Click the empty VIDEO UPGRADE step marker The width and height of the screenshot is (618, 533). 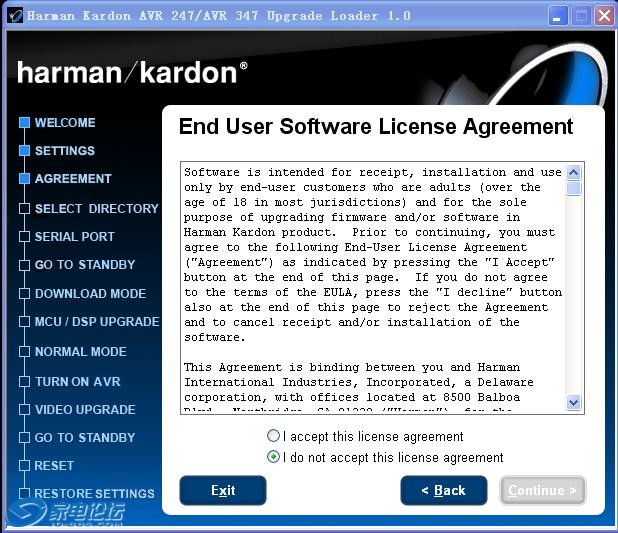pyautogui.click(x=24, y=410)
